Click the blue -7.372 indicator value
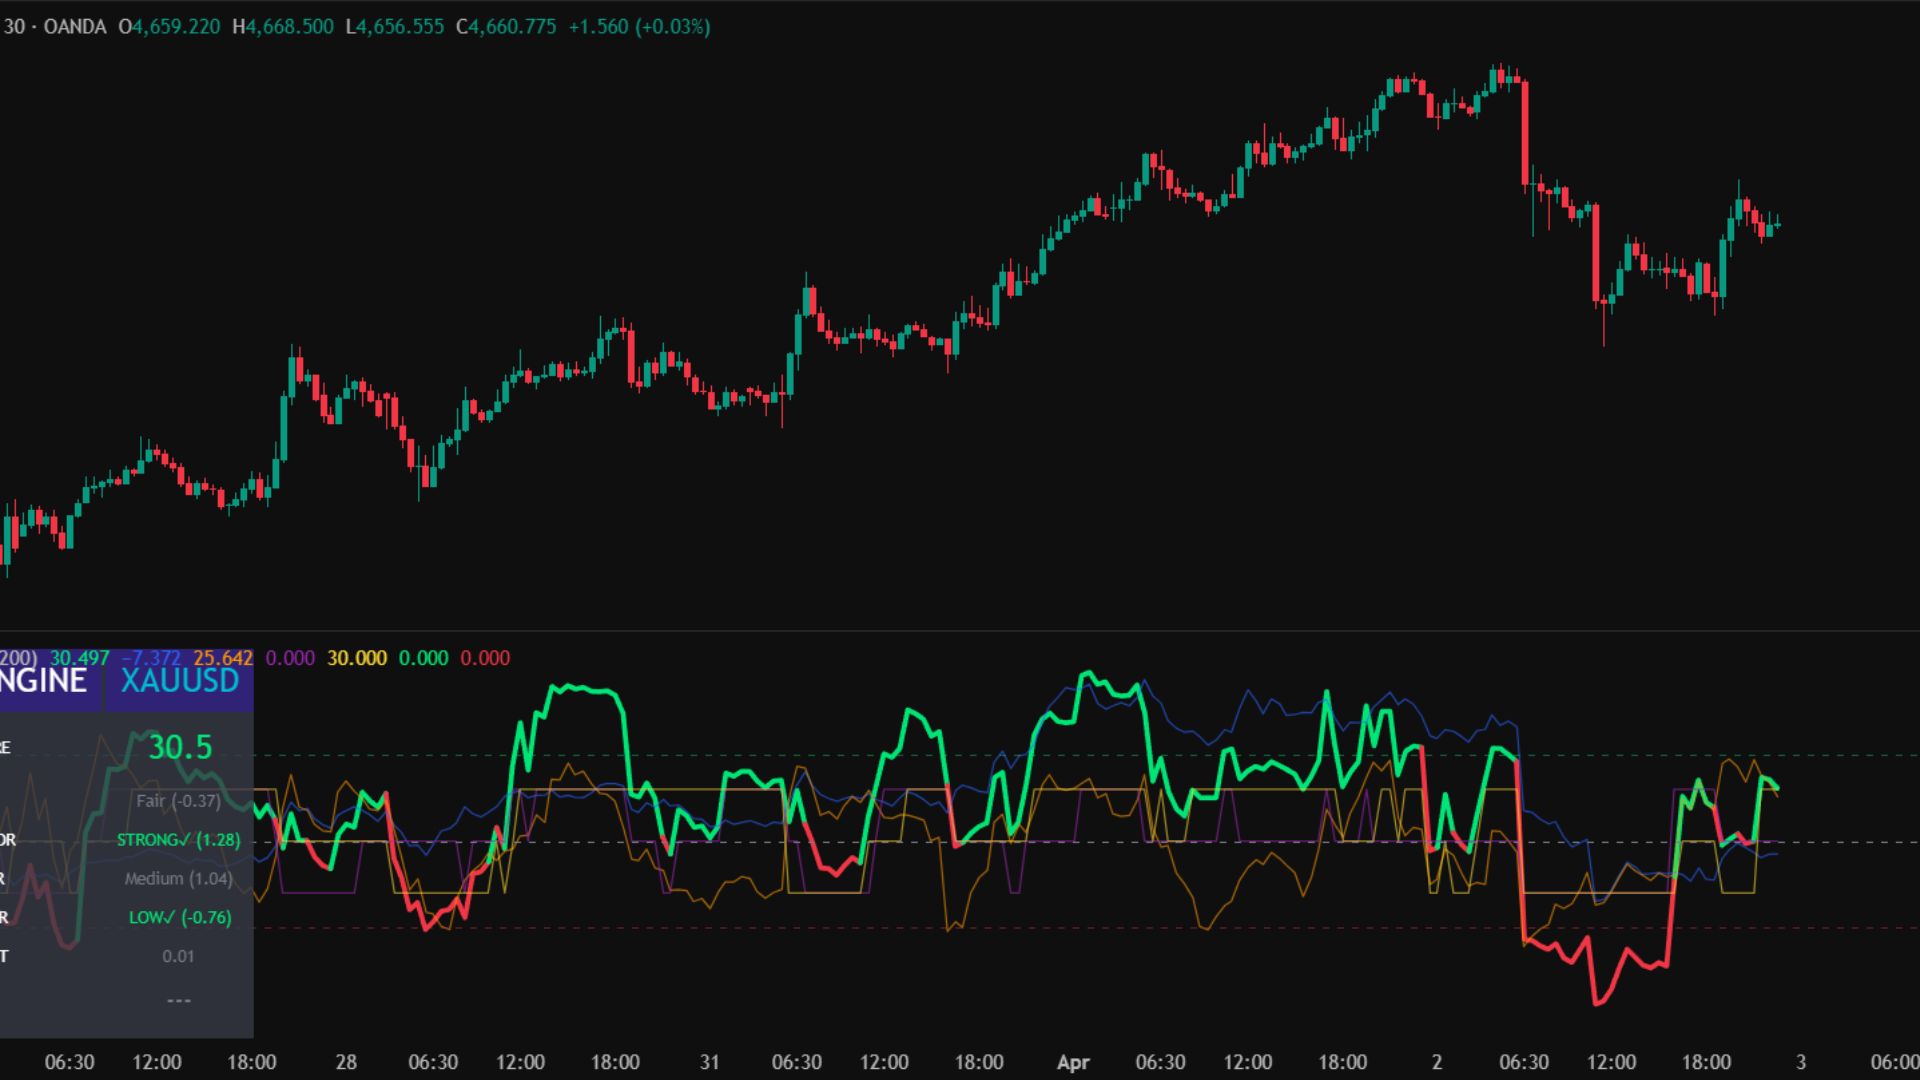Screen dimensions: 1920x1080 (151, 658)
